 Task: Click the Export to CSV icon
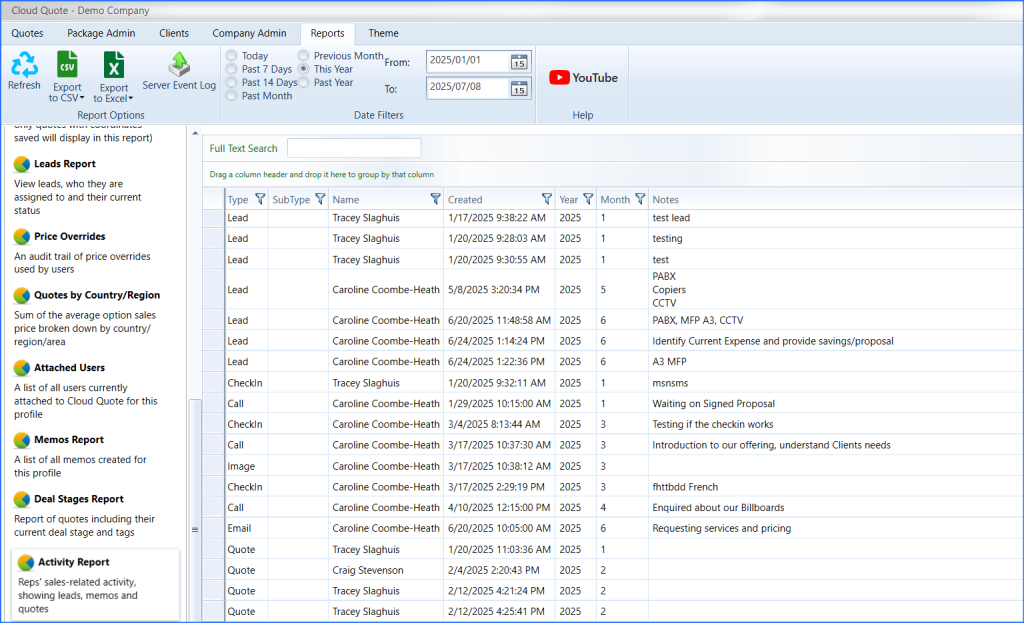[x=67, y=65]
